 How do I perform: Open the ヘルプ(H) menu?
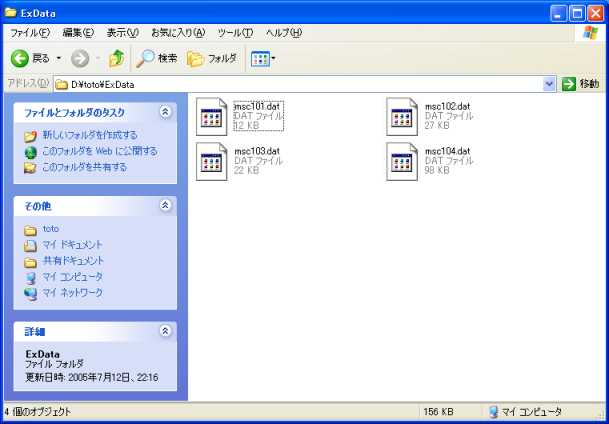pyautogui.click(x=284, y=33)
